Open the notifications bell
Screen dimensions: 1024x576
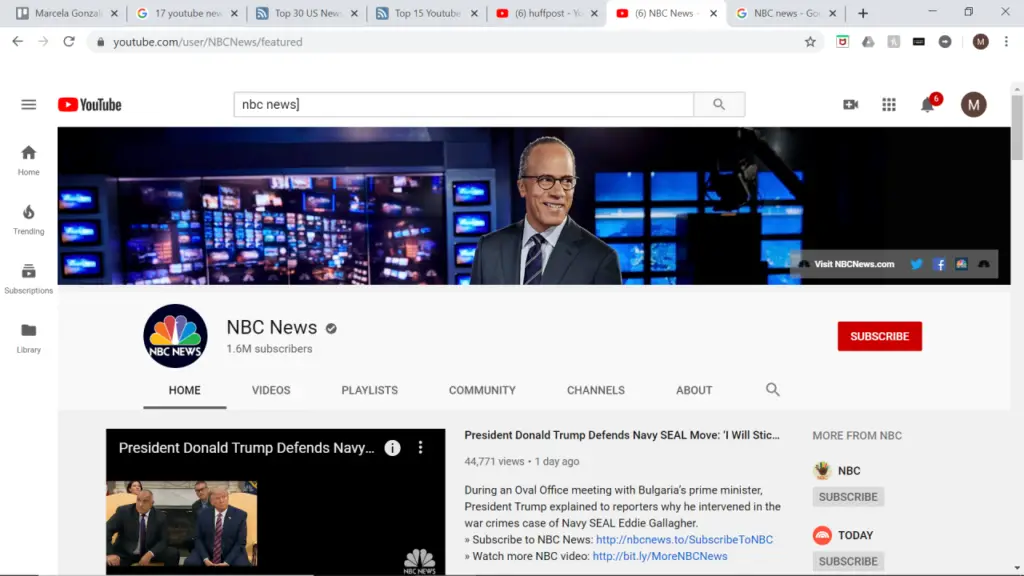click(x=927, y=104)
